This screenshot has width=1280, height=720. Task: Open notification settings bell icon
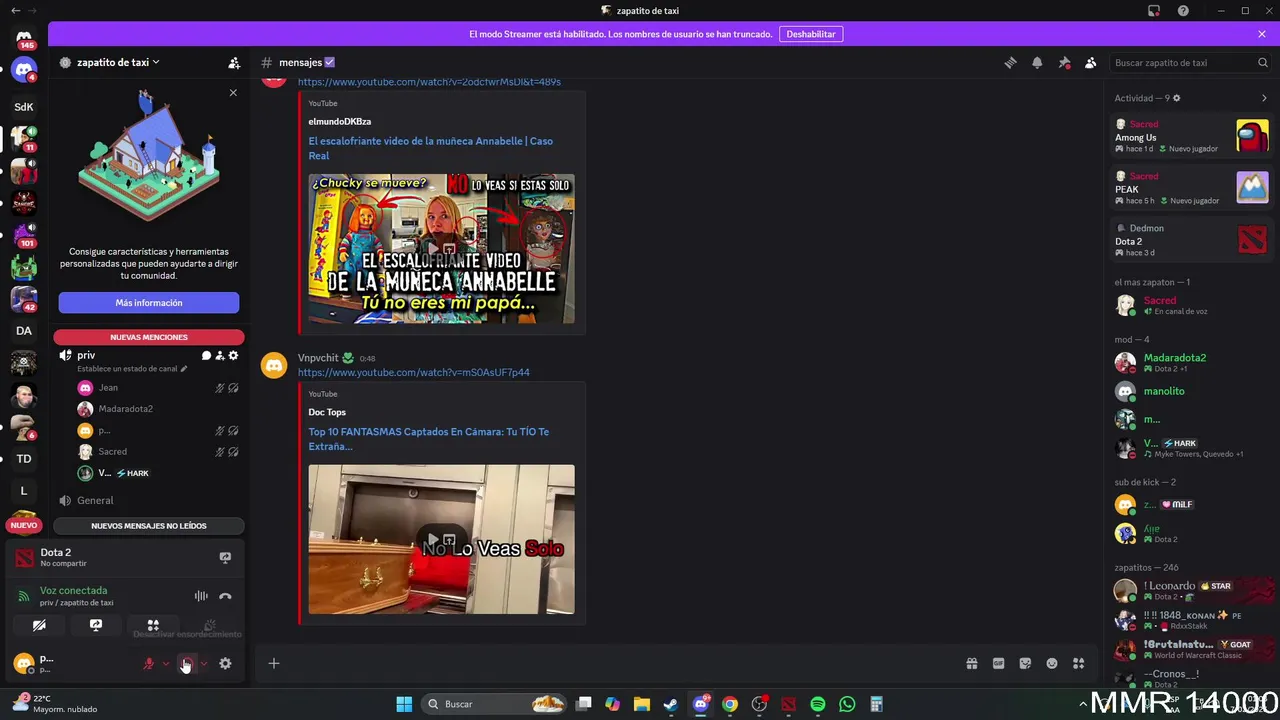(1037, 62)
